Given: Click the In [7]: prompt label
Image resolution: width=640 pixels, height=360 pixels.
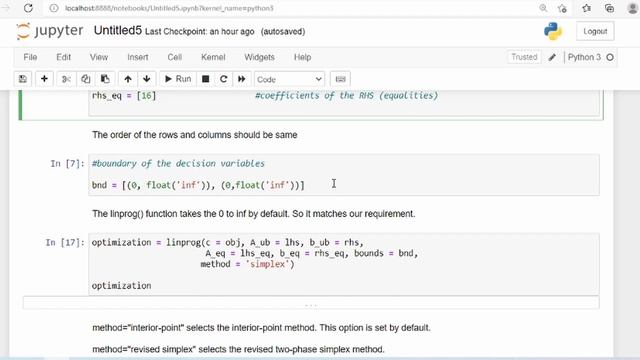Looking at the screenshot, I should click(67, 164).
